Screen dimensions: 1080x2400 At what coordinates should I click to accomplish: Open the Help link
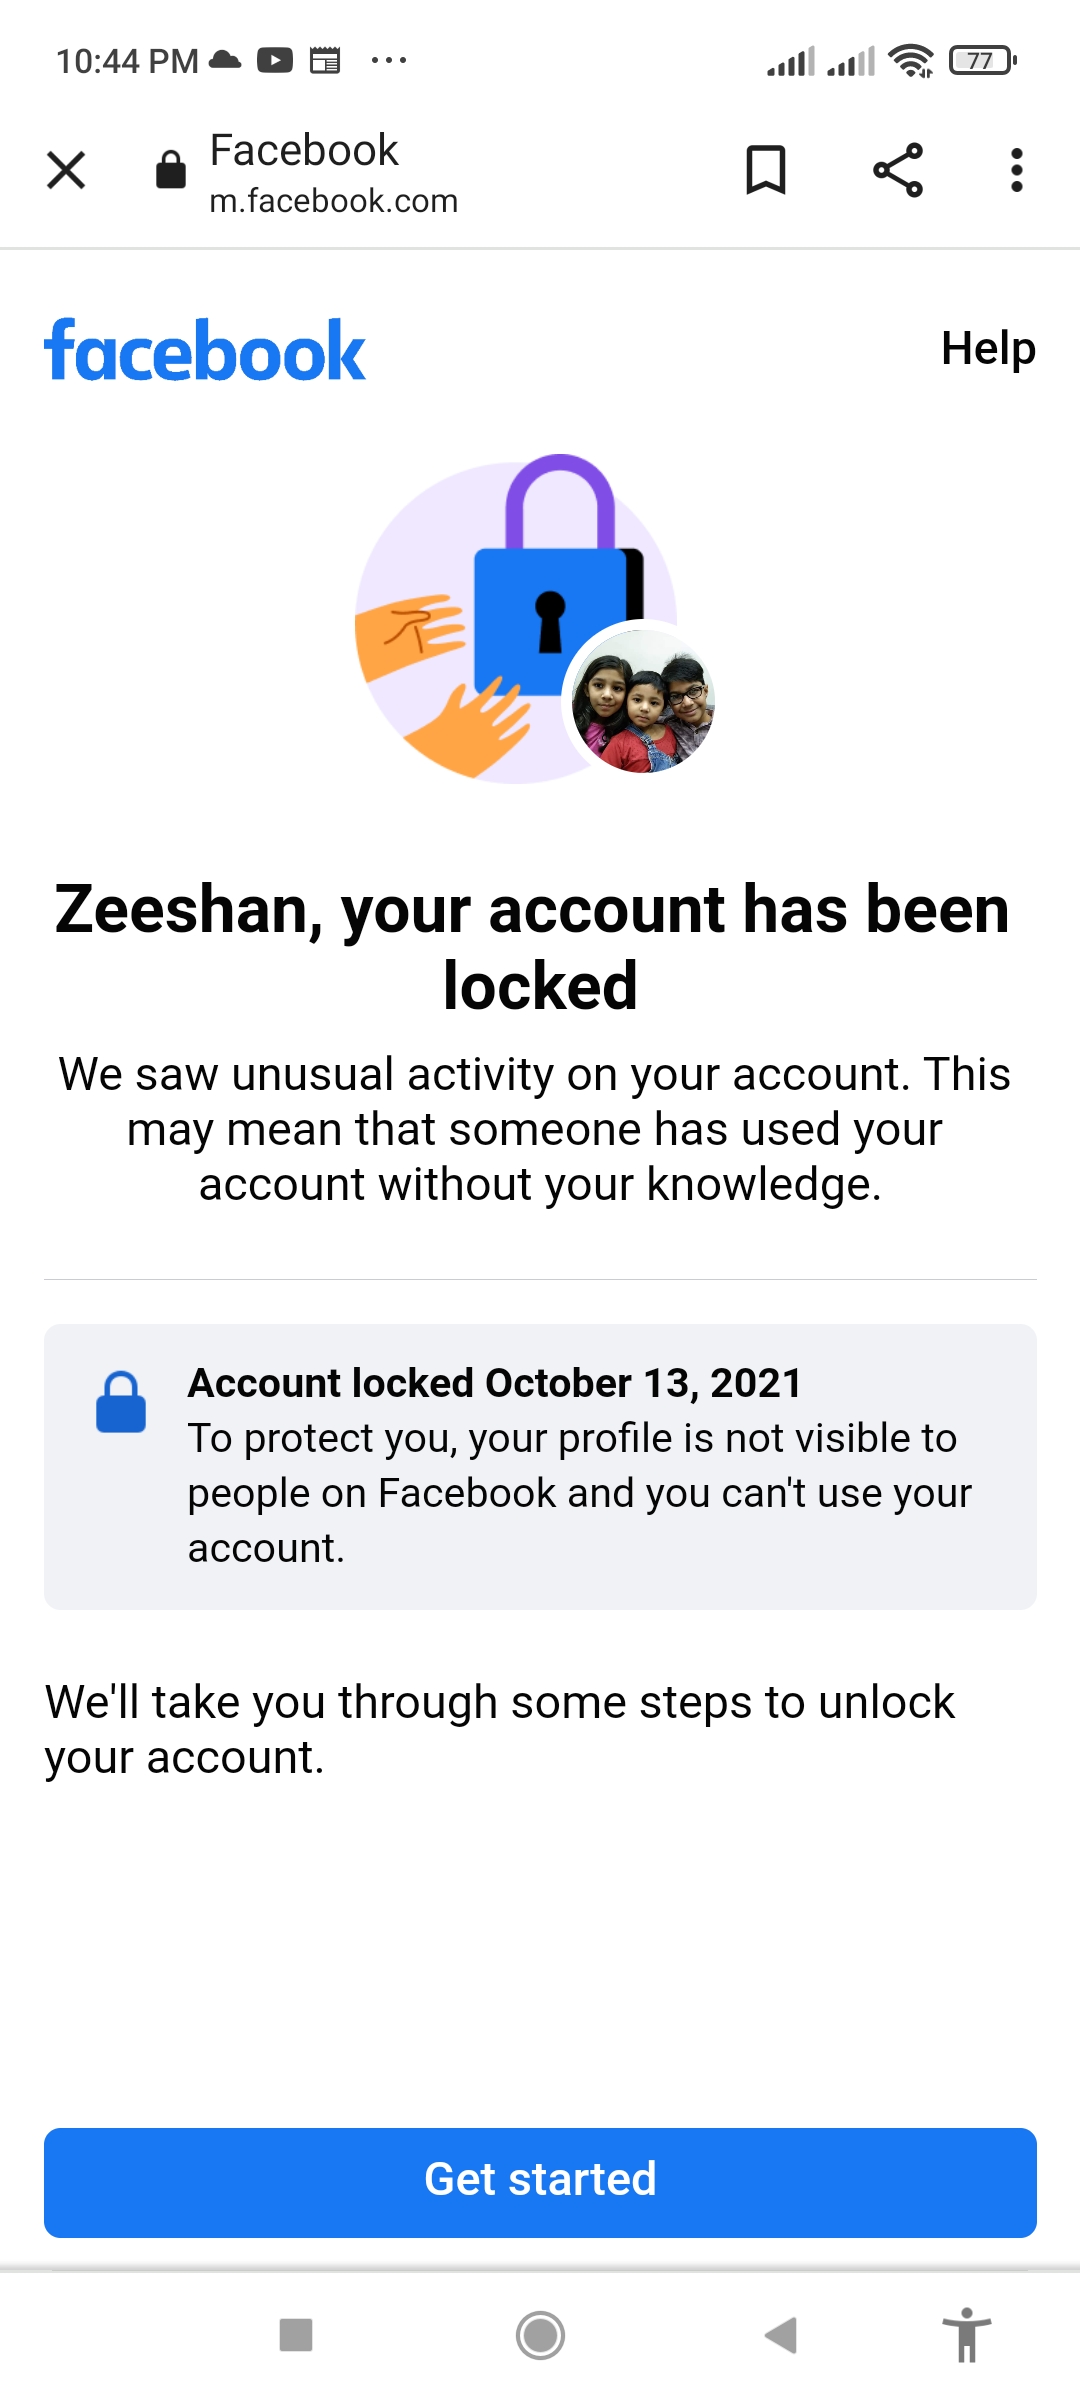coord(987,349)
